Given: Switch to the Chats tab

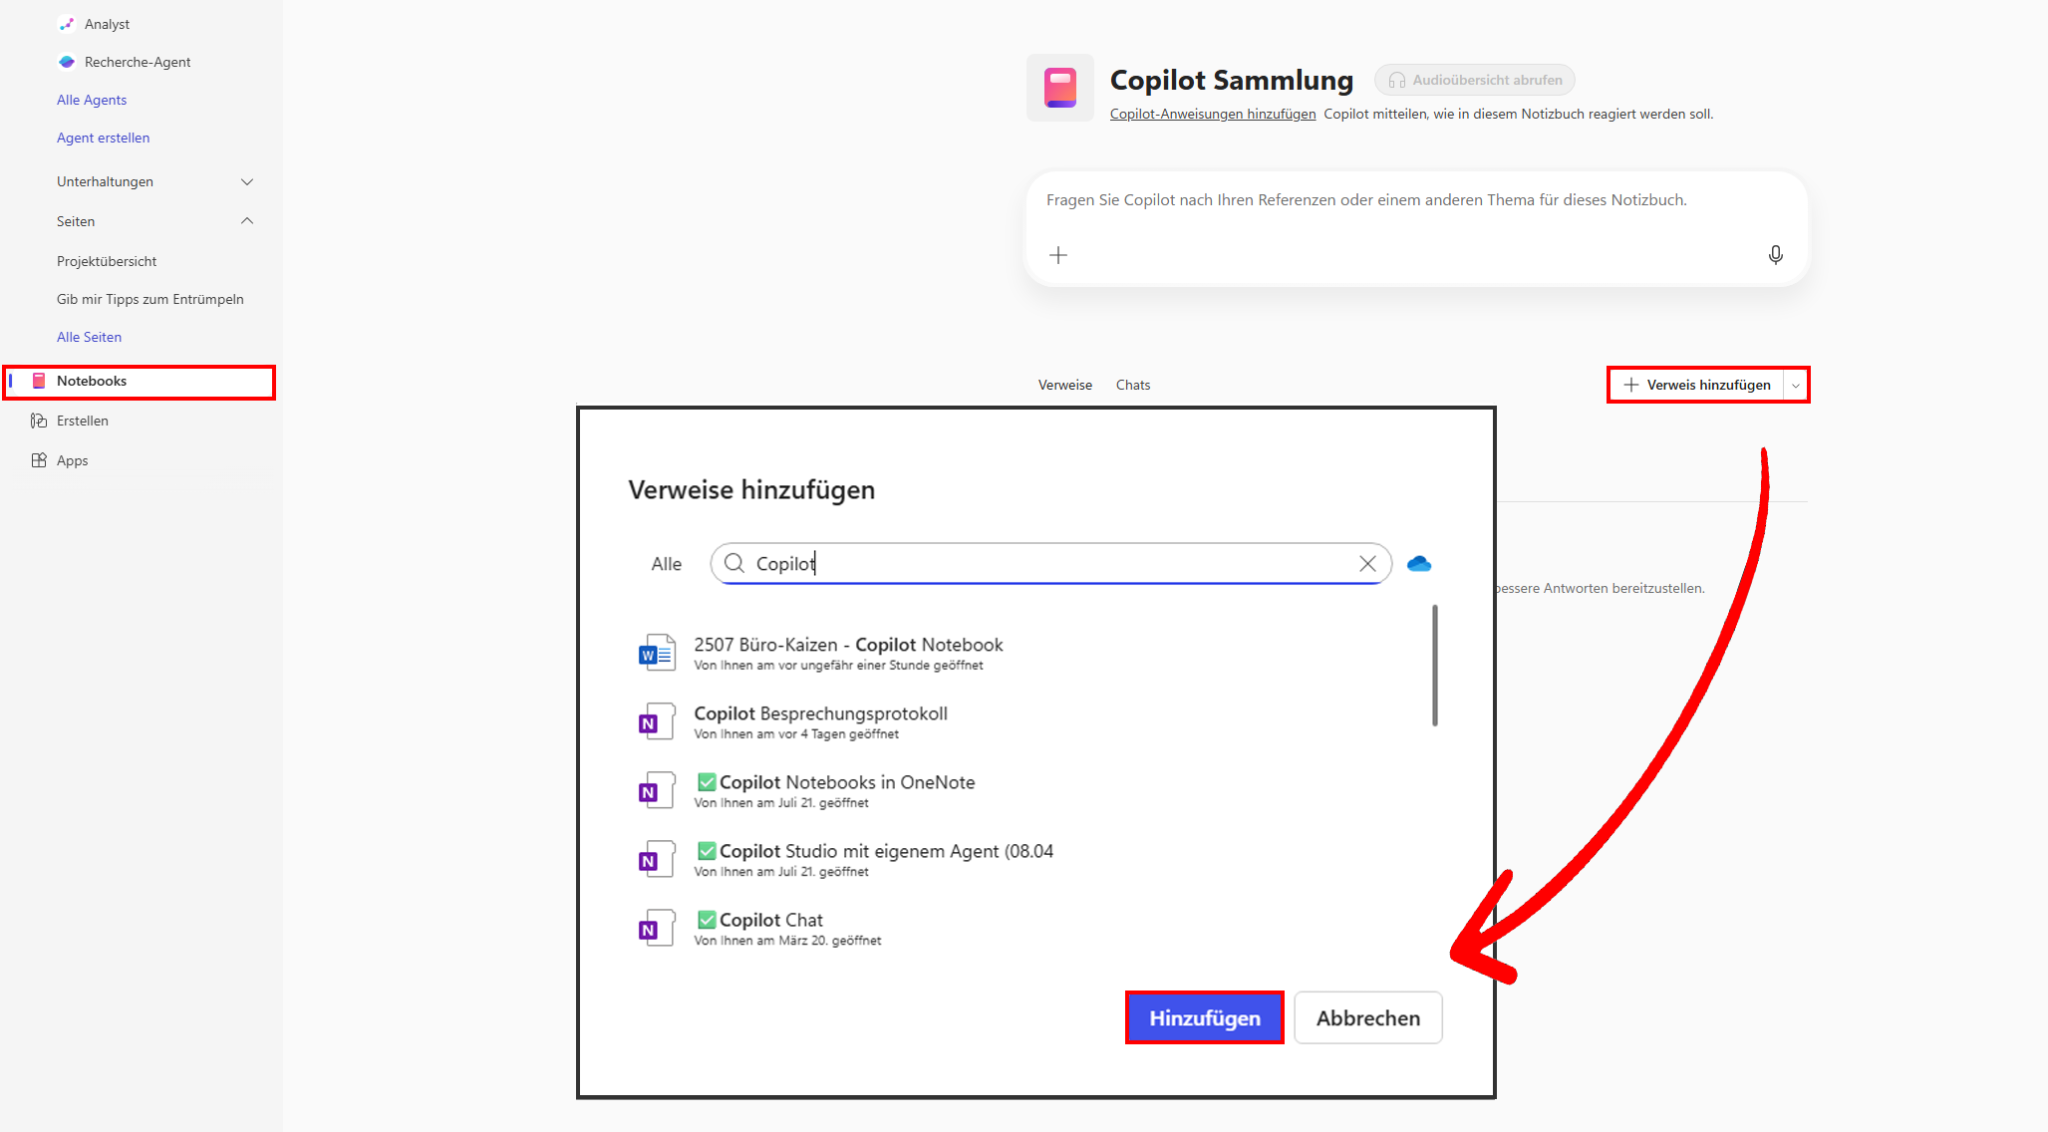Looking at the screenshot, I should (x=1133, y=384).
